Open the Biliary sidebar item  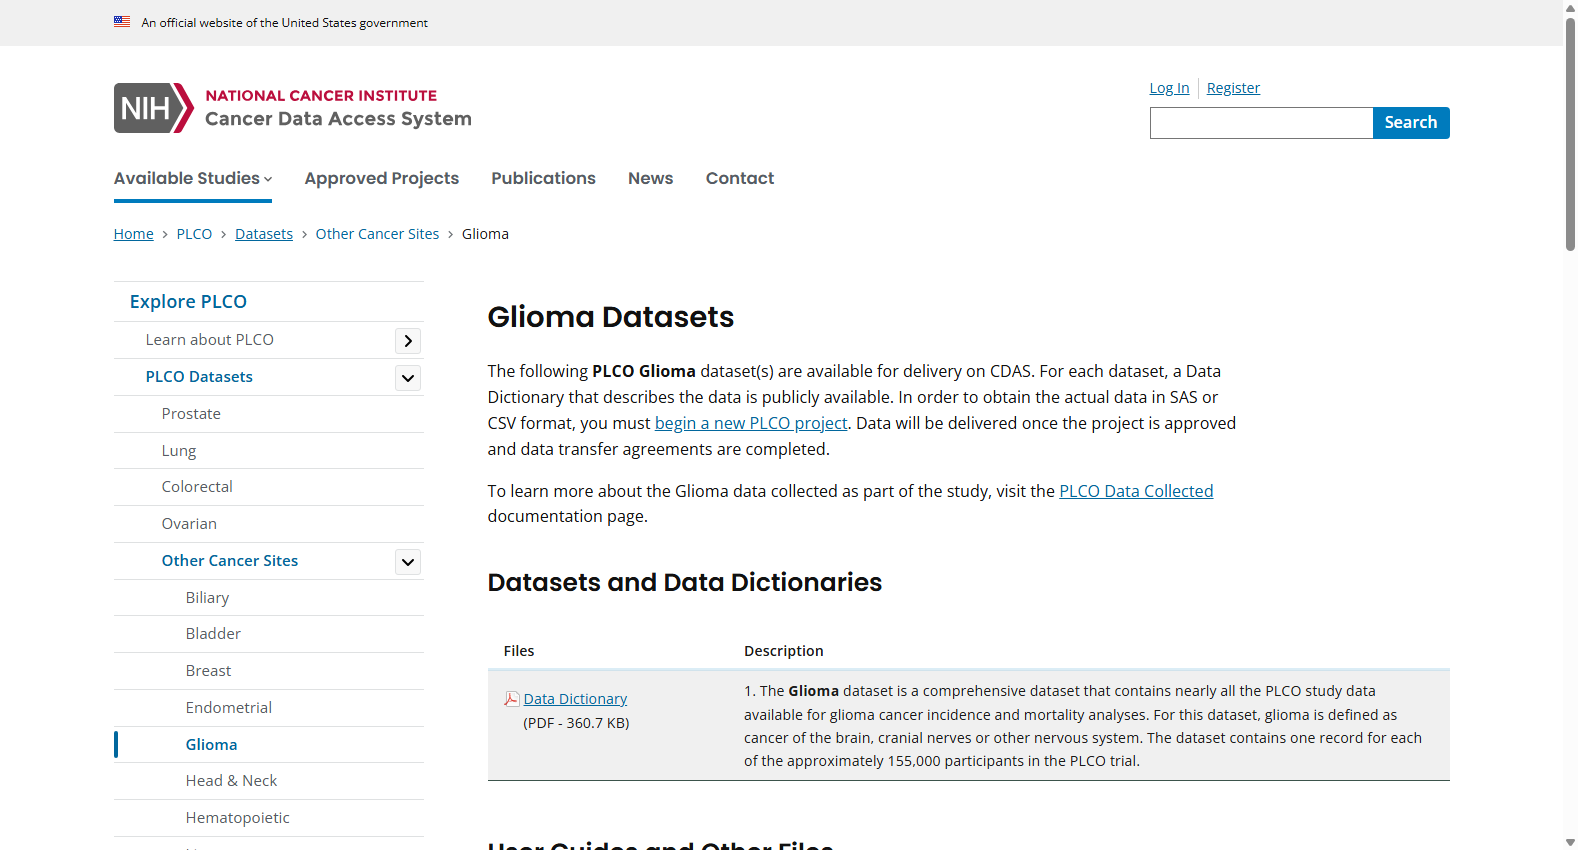coord(207,598)
